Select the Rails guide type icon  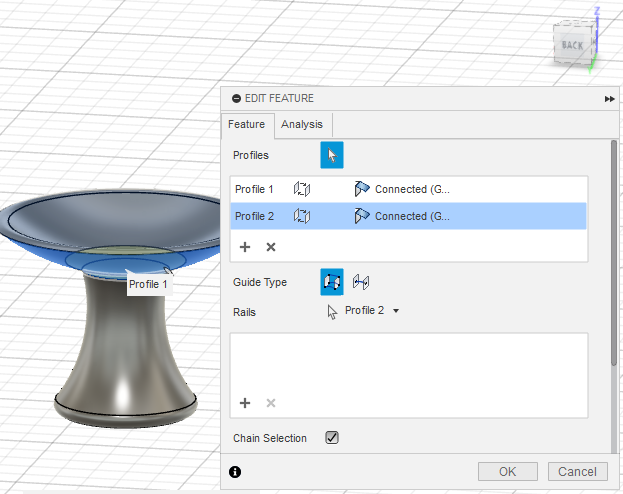click(332, 282)
